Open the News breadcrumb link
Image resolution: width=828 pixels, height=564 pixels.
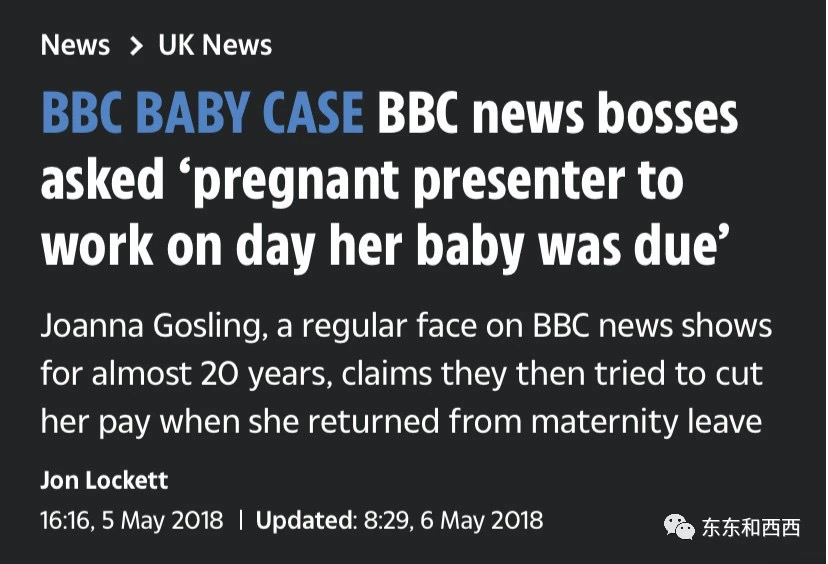point(75,45)
